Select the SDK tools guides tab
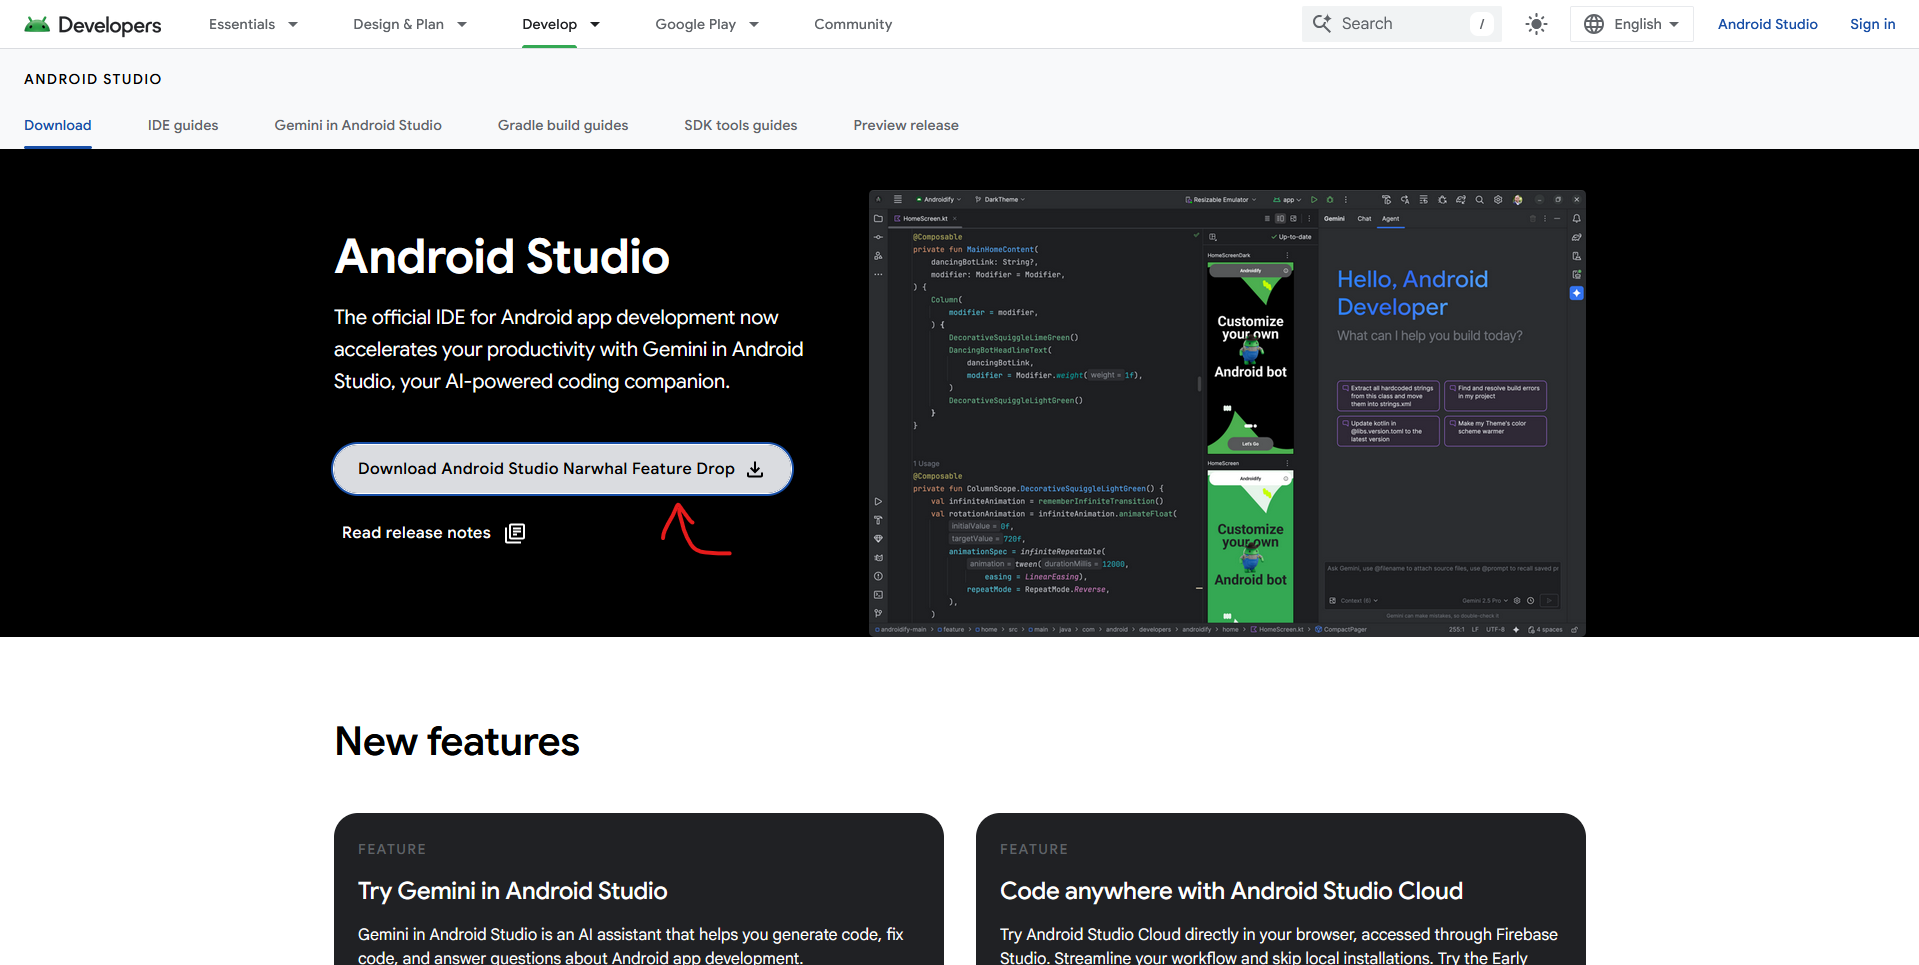 tap(740, 125)
